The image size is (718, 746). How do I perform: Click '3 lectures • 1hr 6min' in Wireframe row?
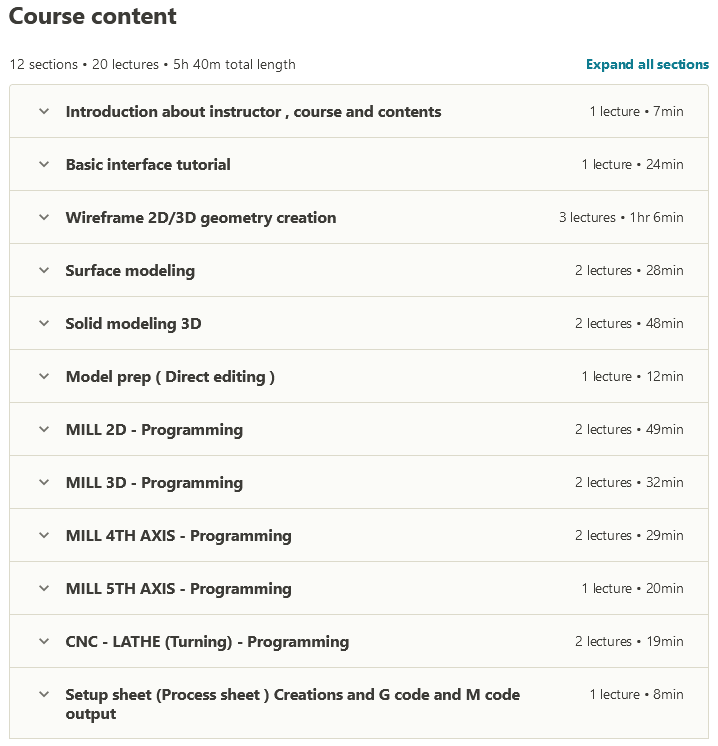click(x=621, y=217)
